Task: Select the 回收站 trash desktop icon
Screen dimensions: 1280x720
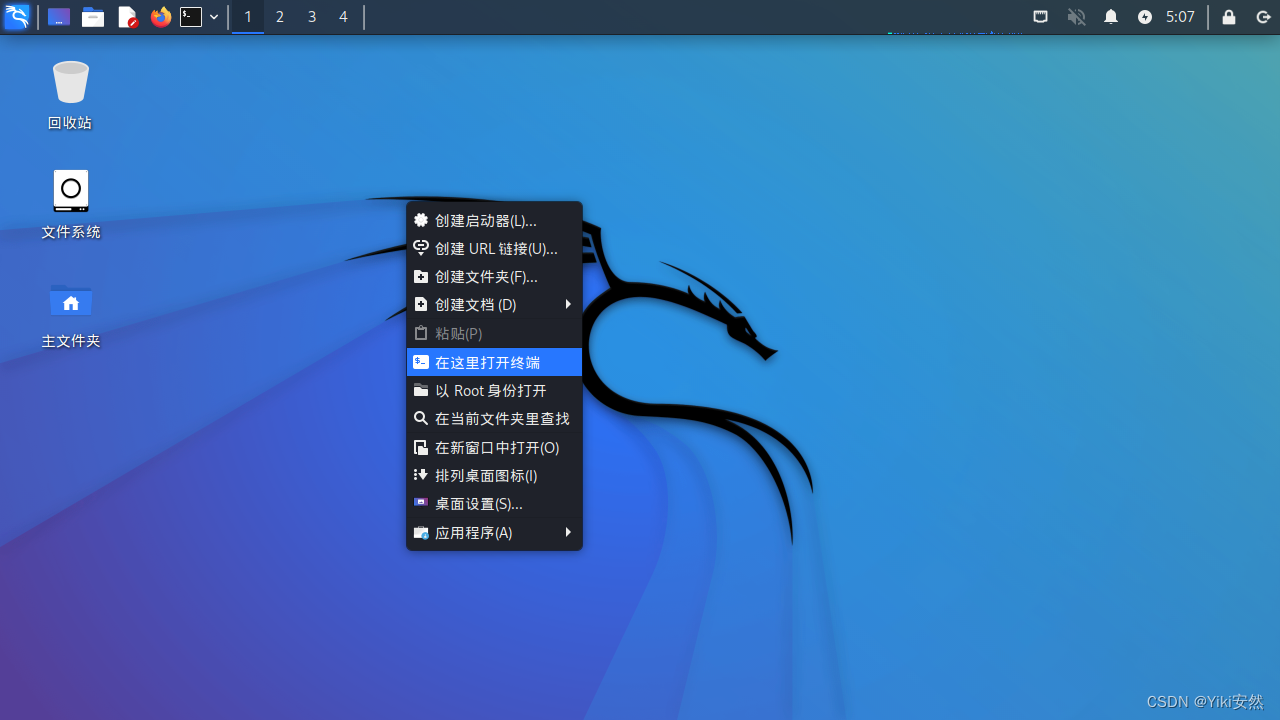Action: [x=70, y=95]
